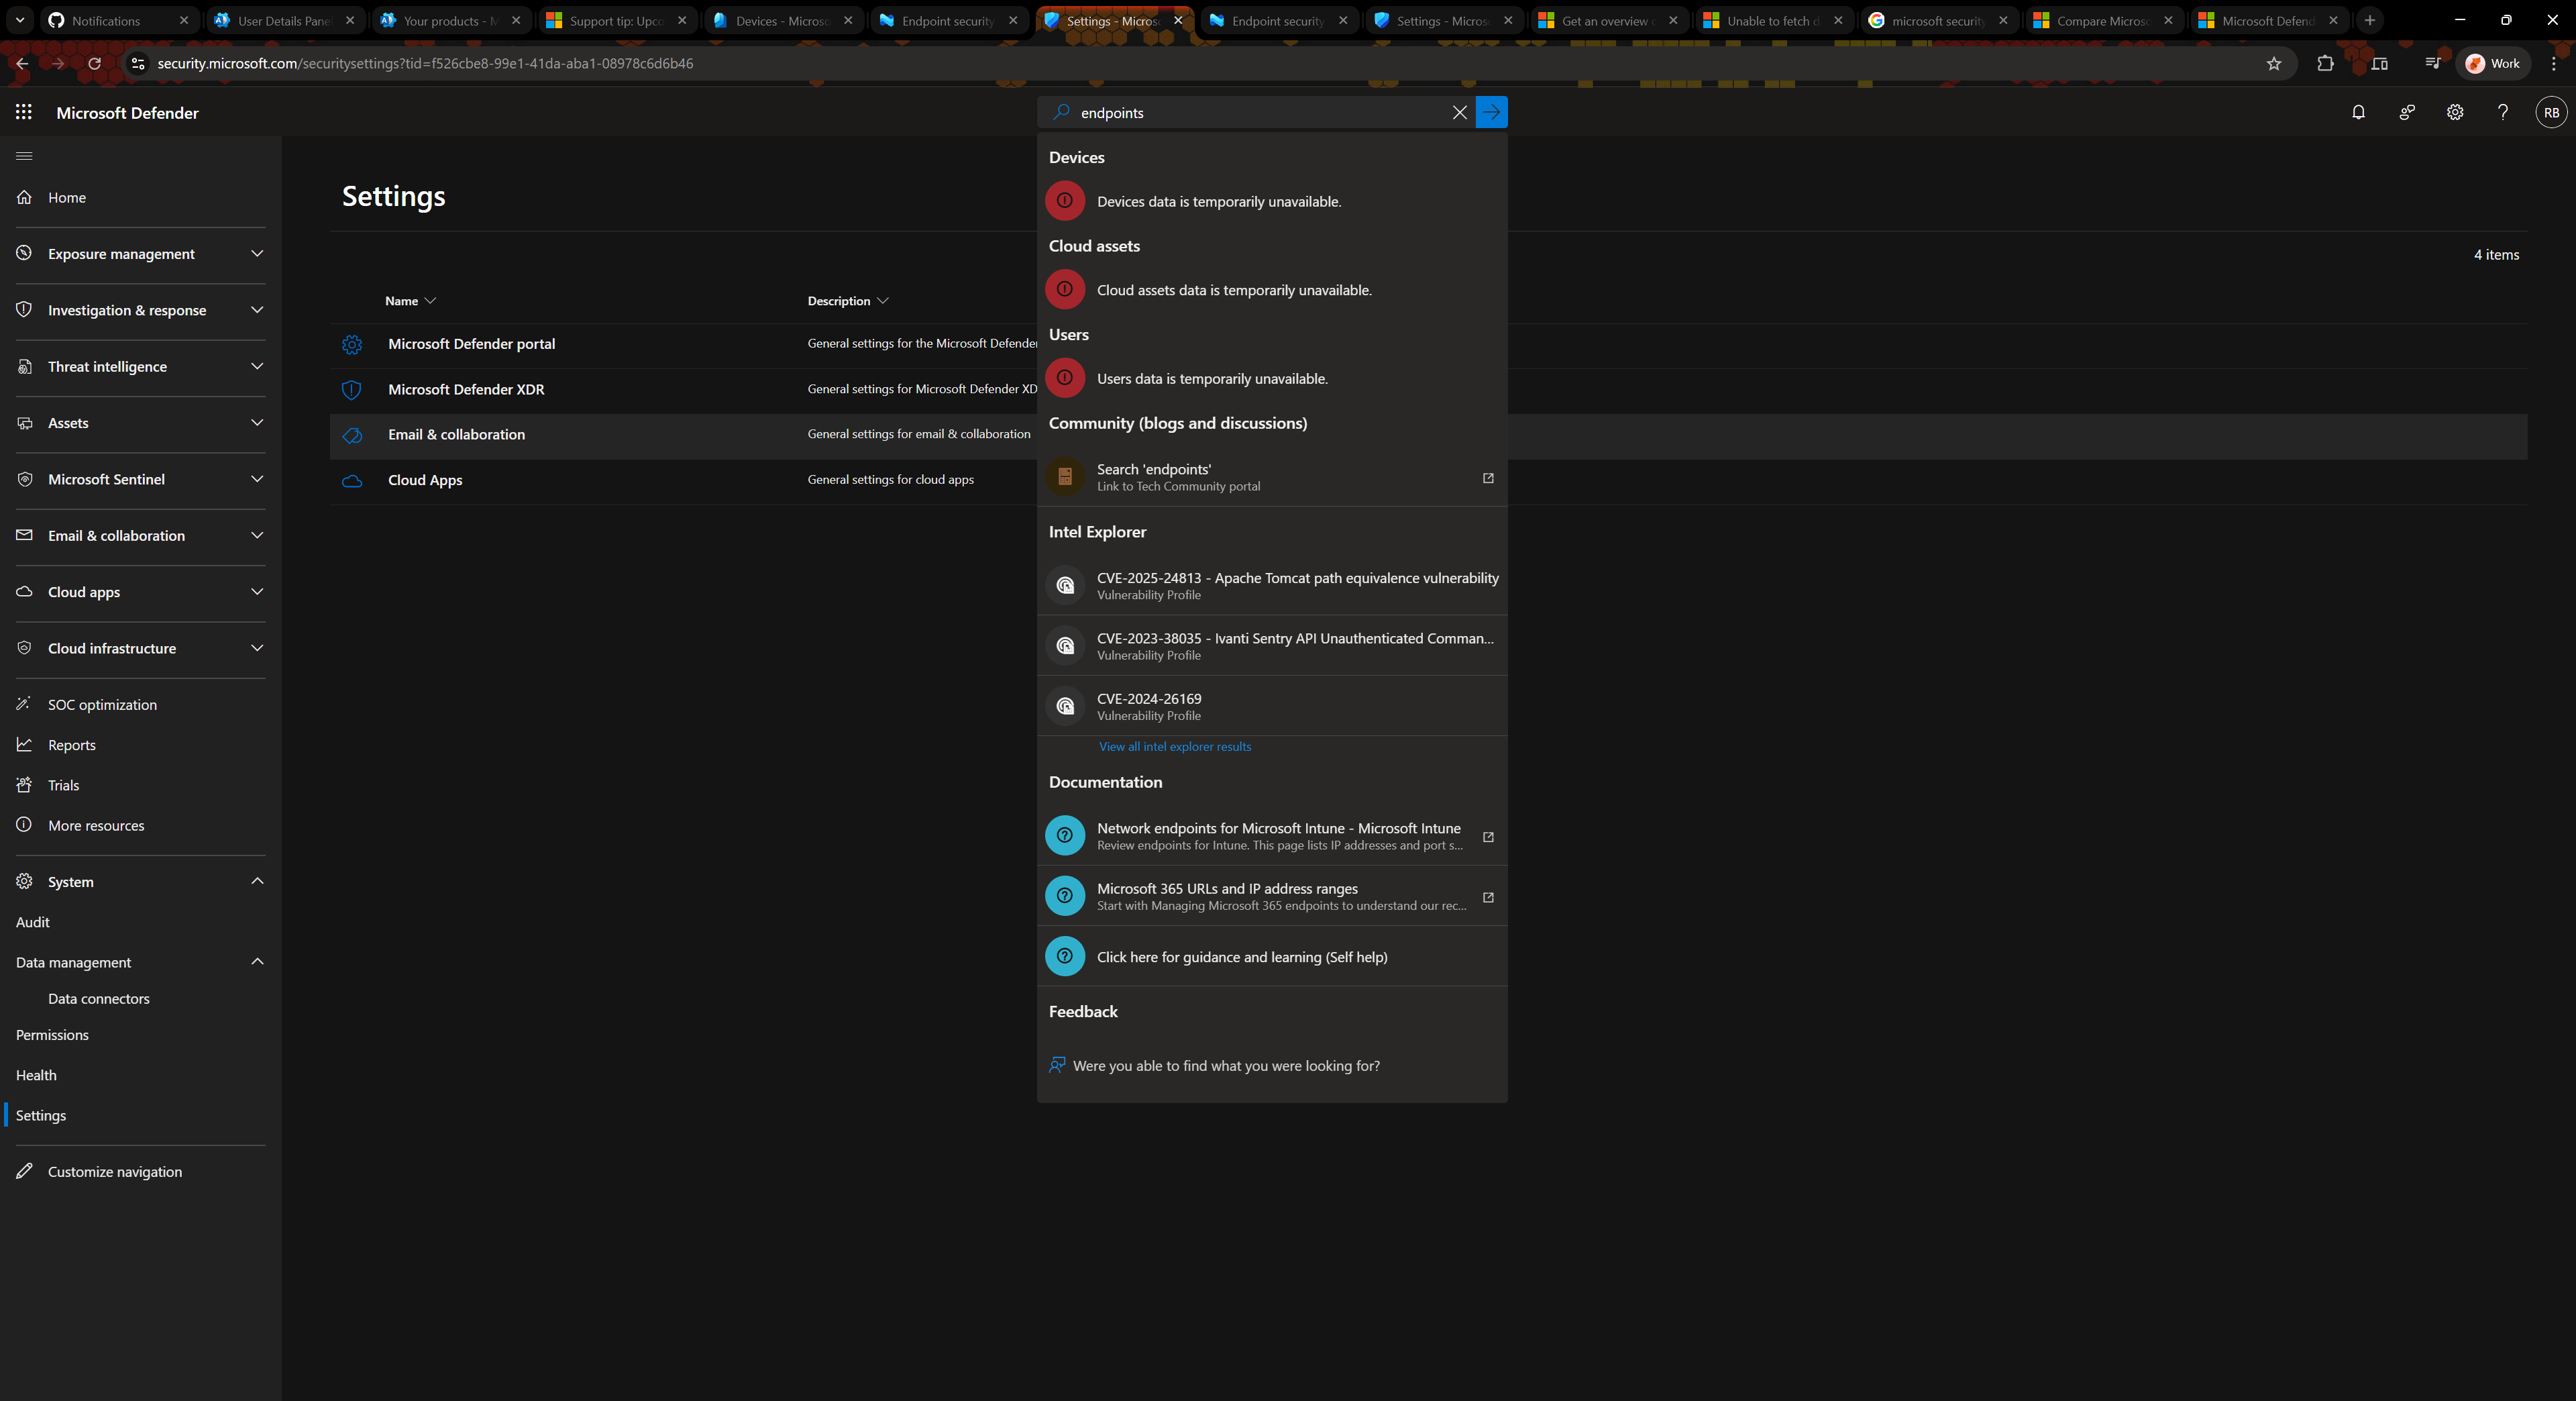This screenshot has height=1401, width=2576.
Task: Open Microsoft Defender XDR settings
Action: [x=466, y=389]
